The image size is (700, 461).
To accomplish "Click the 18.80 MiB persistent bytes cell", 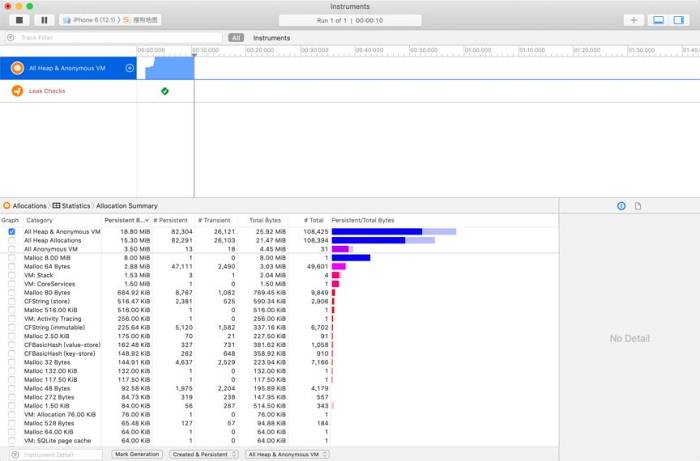I will click(135, 232).
